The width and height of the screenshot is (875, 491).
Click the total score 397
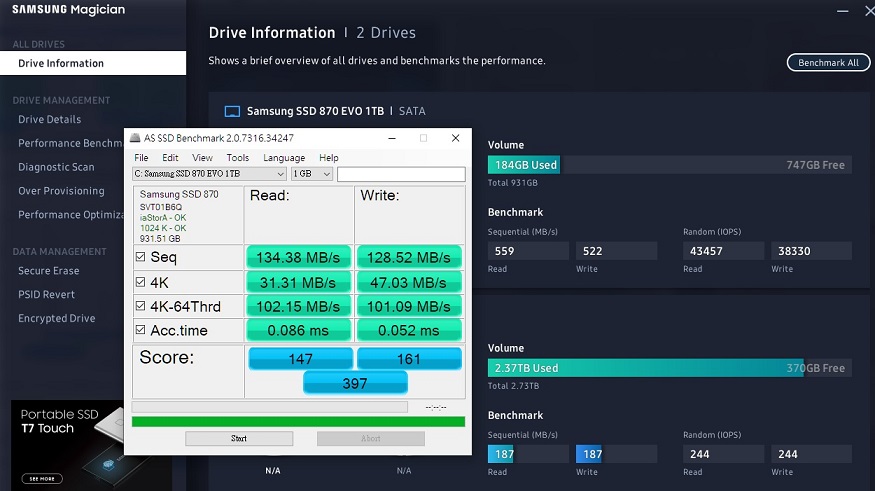click(x=355, y=383)
